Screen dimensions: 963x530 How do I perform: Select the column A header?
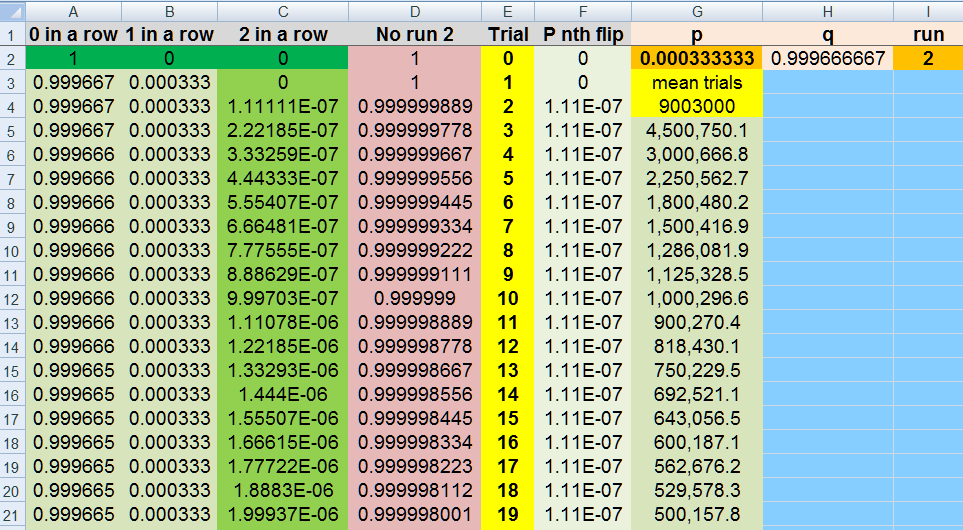(73, 11)
